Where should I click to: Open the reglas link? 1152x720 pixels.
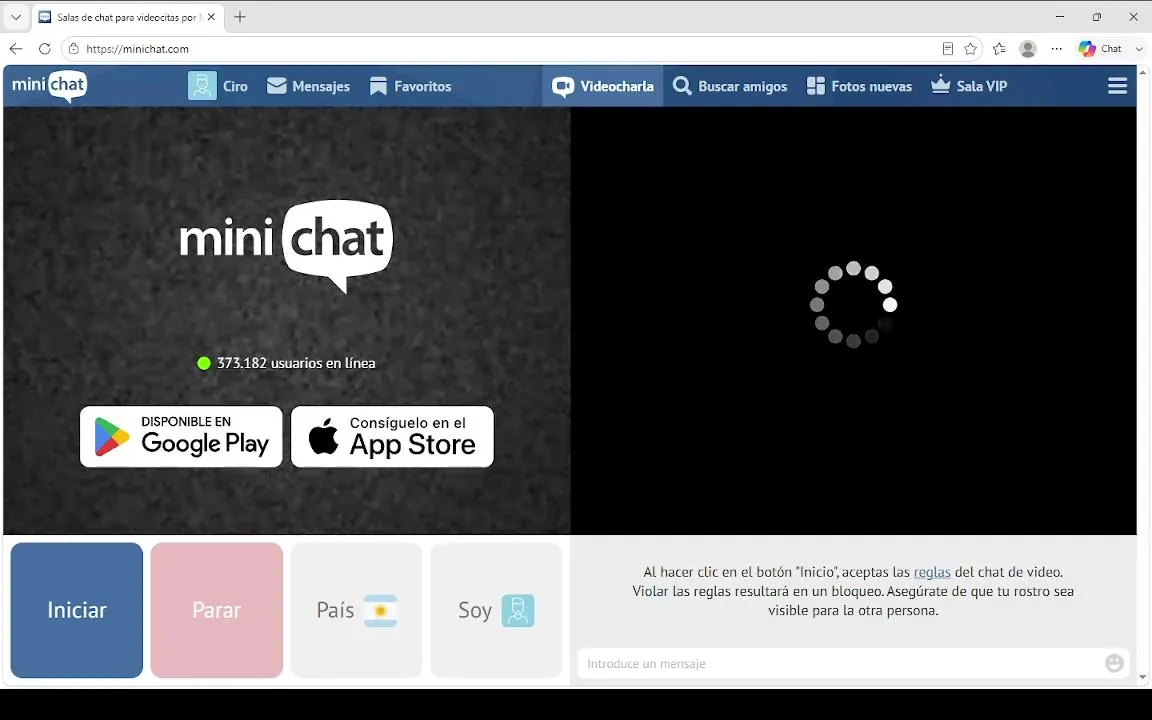pos(932,572)
